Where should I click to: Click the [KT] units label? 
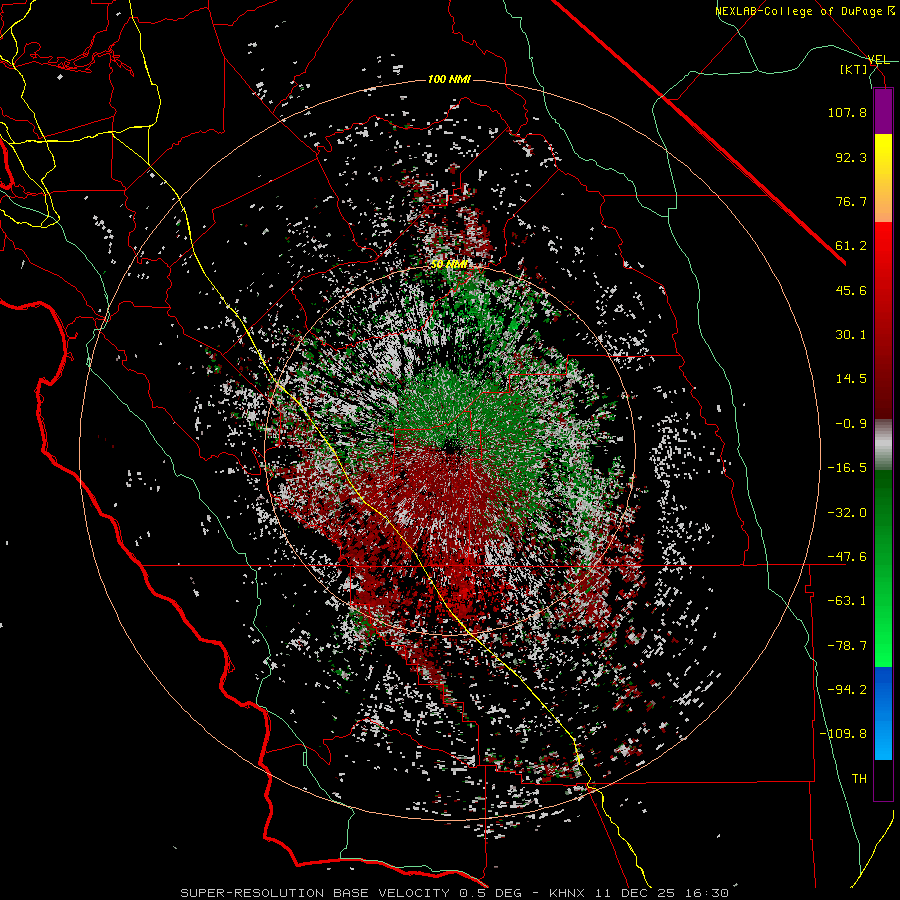click(x=854, y=69)
